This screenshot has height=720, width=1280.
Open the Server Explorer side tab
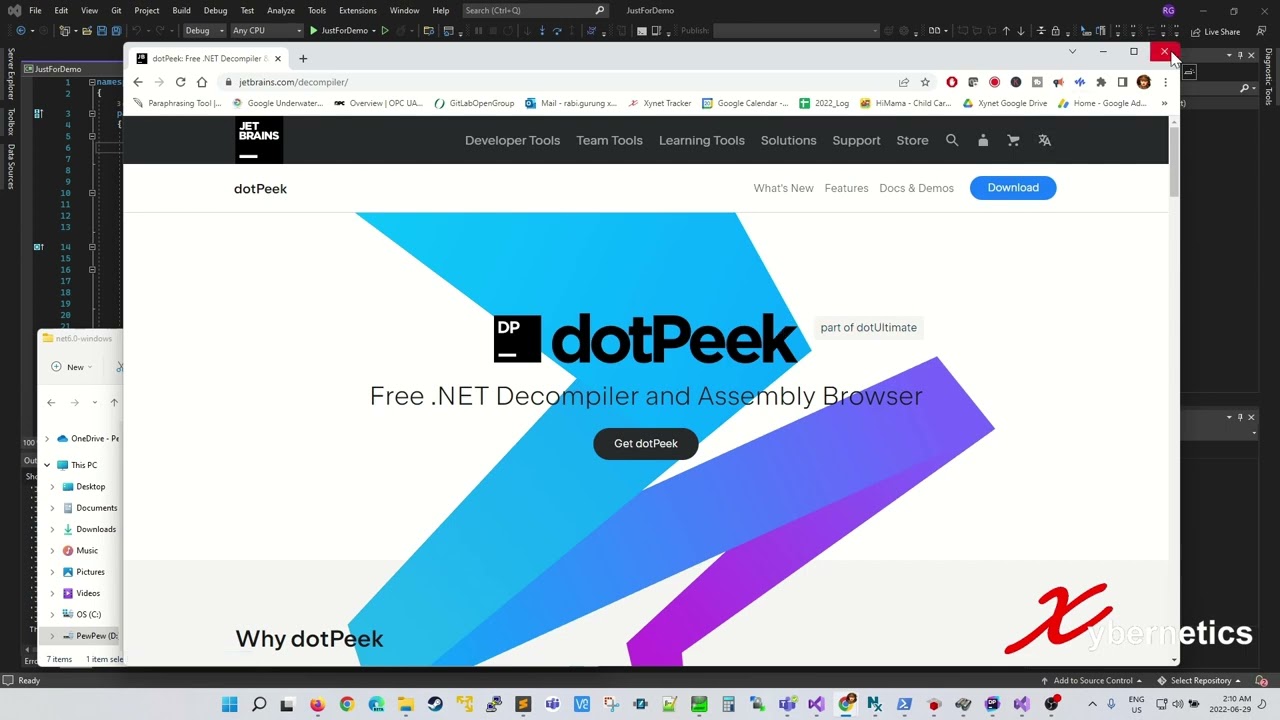[11, 74]
